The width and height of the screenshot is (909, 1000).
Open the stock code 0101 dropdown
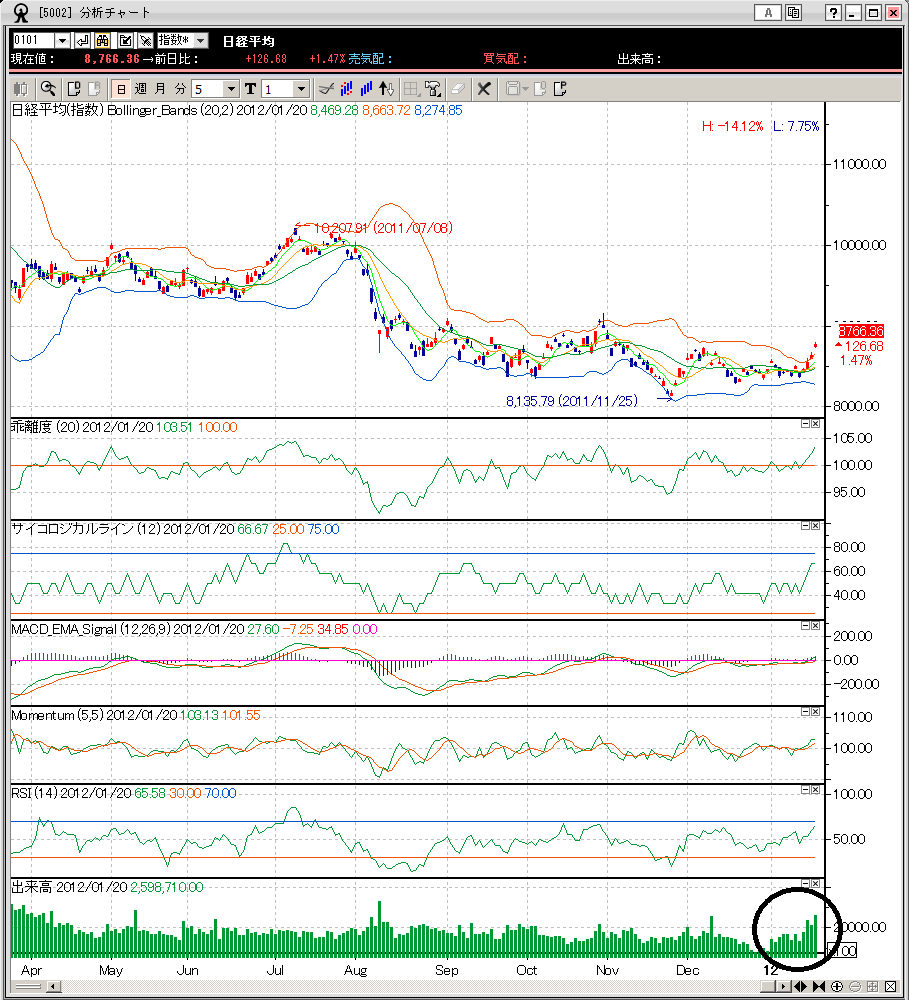(x=62, y=40)
